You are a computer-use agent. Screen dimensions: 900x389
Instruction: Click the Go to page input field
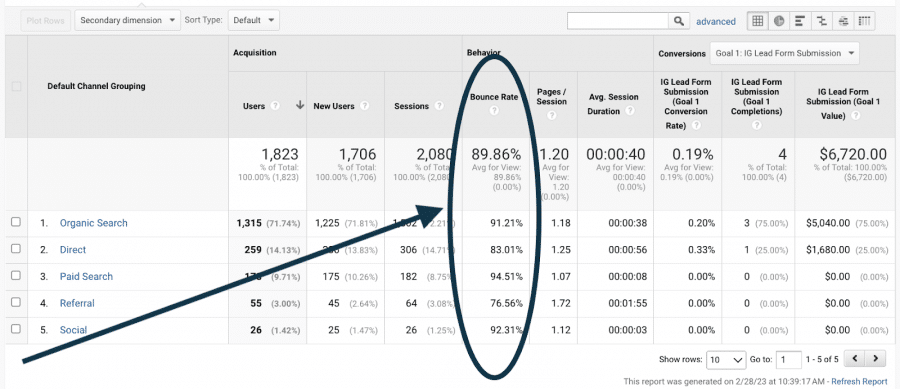pos(789,360)
